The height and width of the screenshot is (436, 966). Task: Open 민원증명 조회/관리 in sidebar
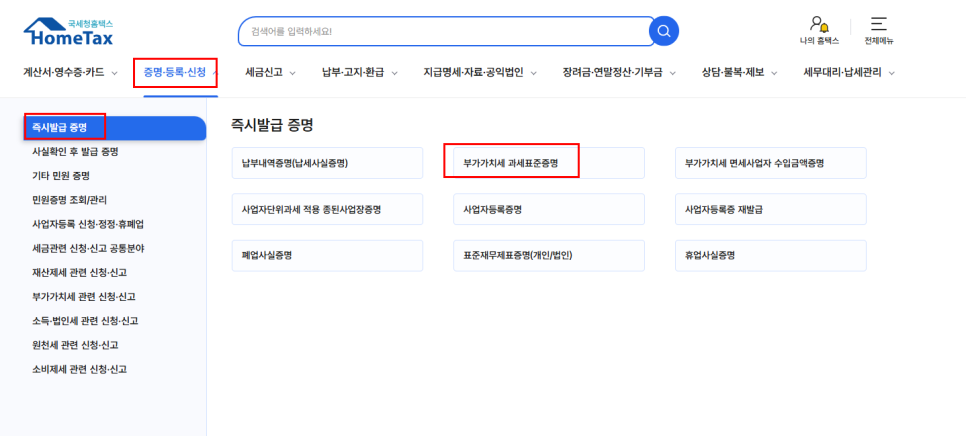(69, 200)
